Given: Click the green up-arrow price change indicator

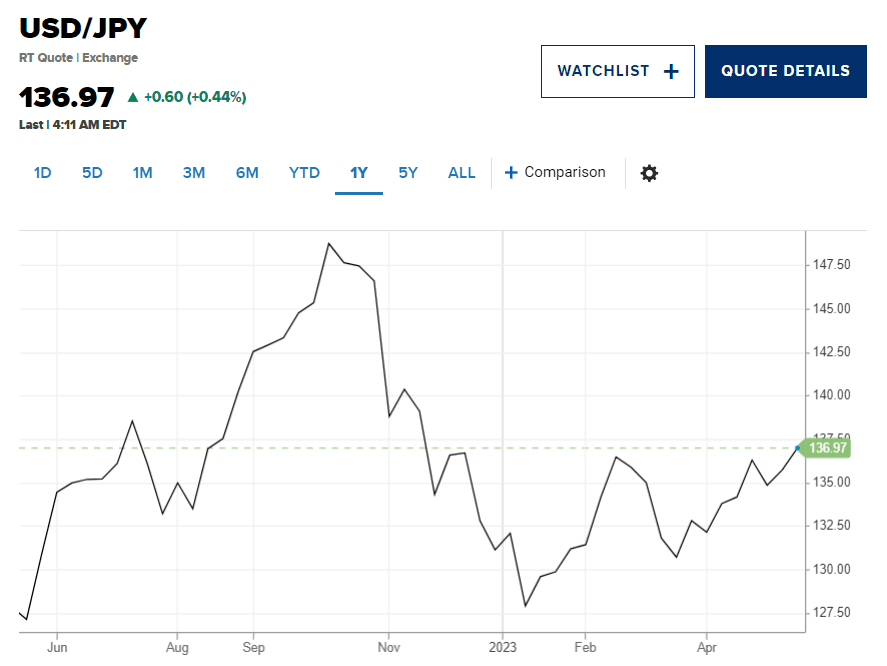Looking at the screenshot, I should click(132, 97).
